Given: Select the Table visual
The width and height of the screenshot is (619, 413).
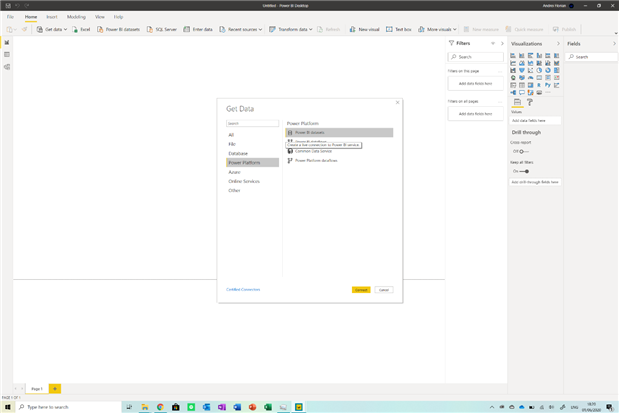Looking at the screenshot, I should (x=521, y=85).
